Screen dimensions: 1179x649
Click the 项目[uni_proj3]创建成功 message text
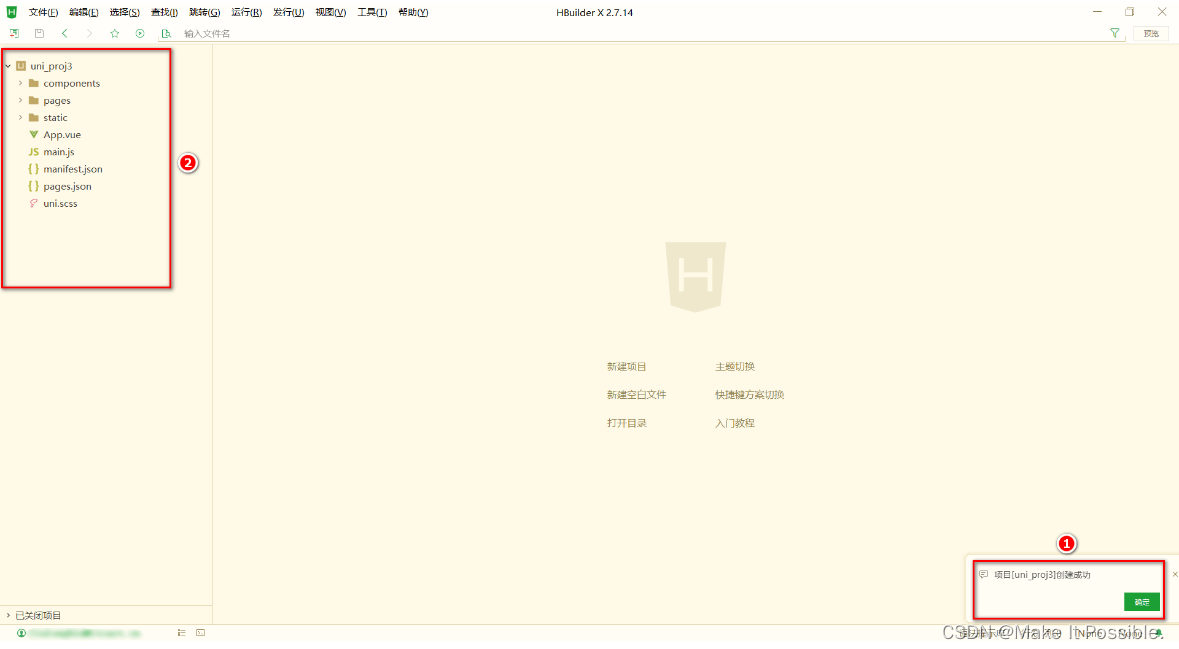(x=1042, y=575)
